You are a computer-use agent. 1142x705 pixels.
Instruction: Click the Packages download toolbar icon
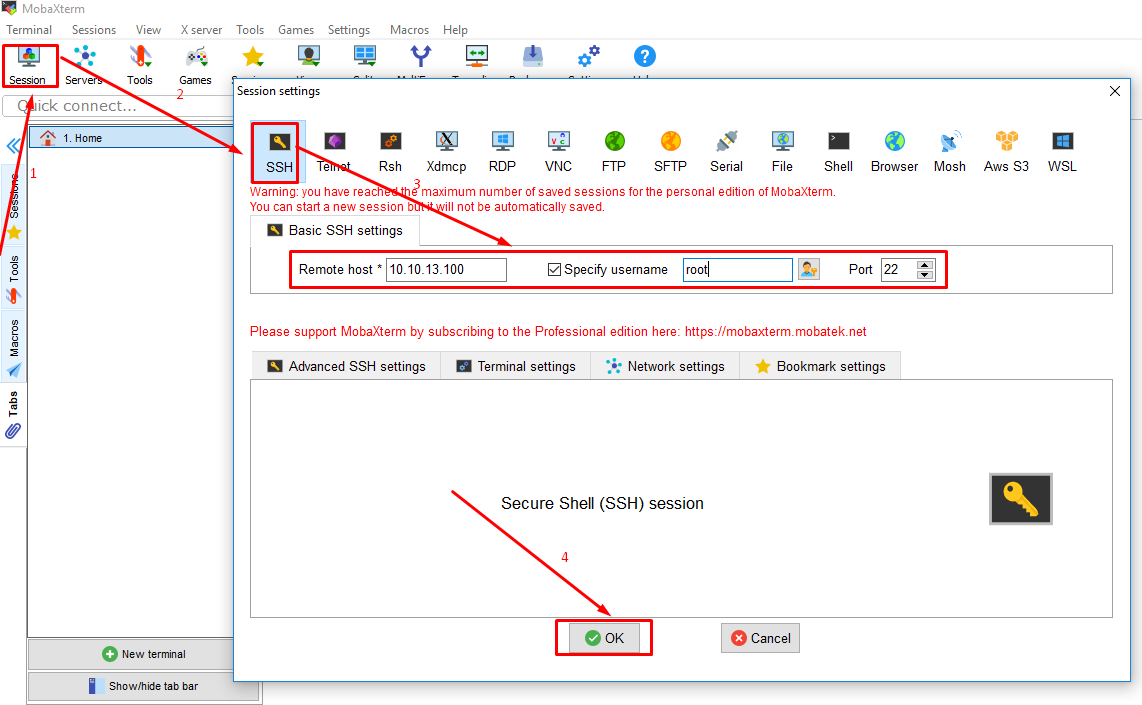coord(532,58)
